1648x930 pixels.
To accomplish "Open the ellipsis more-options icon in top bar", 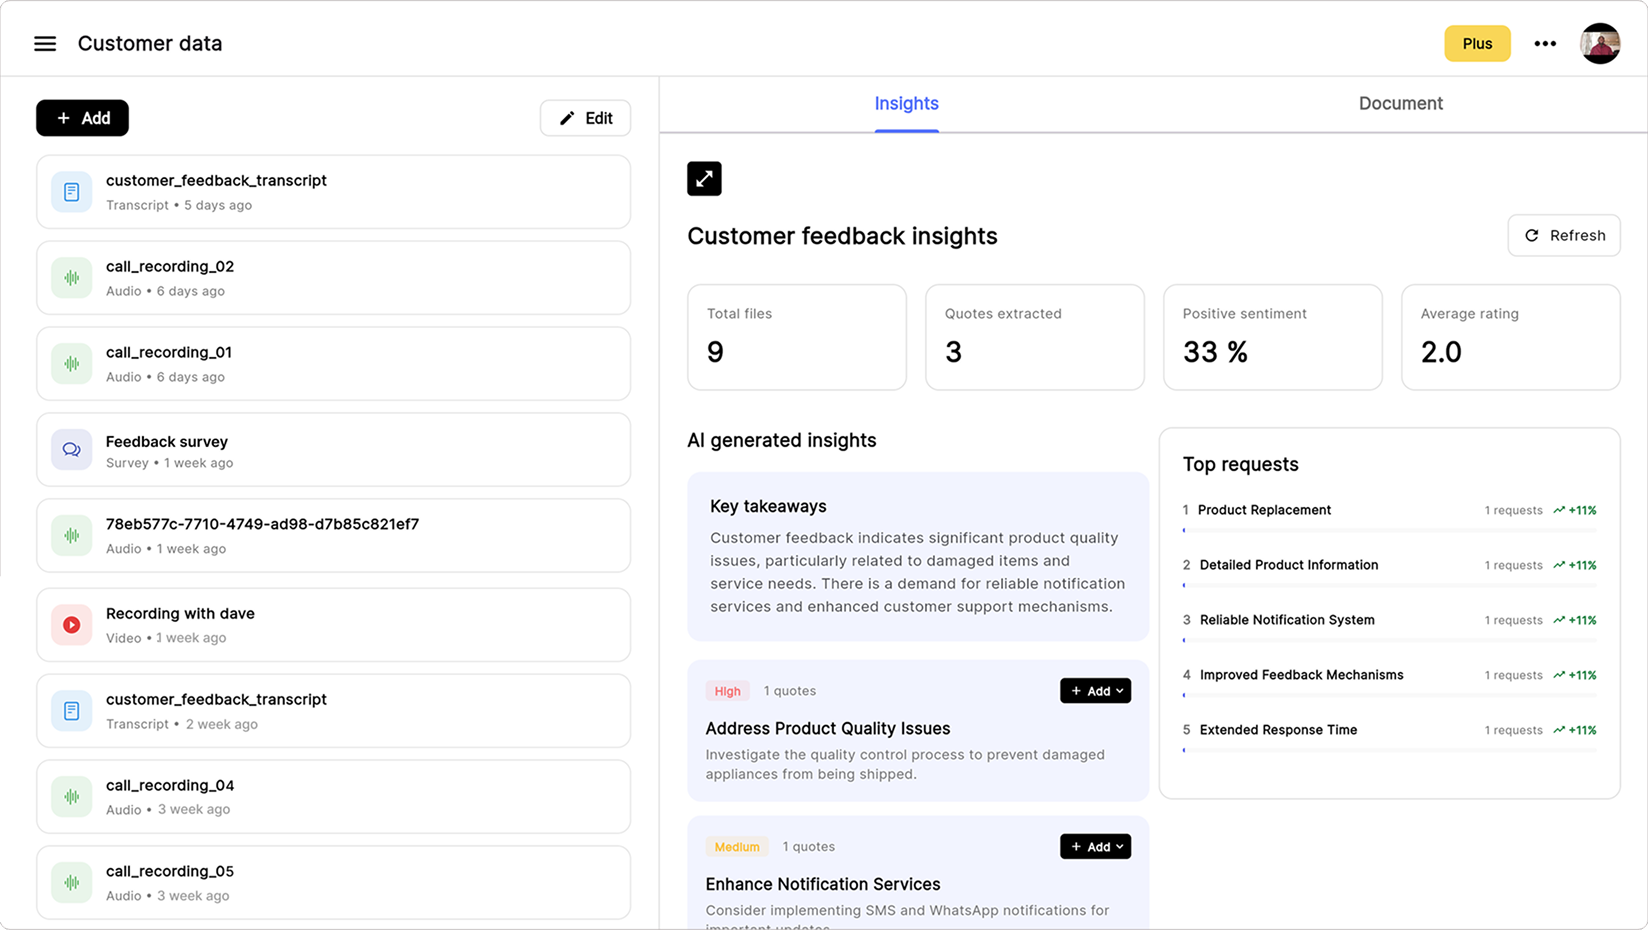I will [x=1545, y=43].
